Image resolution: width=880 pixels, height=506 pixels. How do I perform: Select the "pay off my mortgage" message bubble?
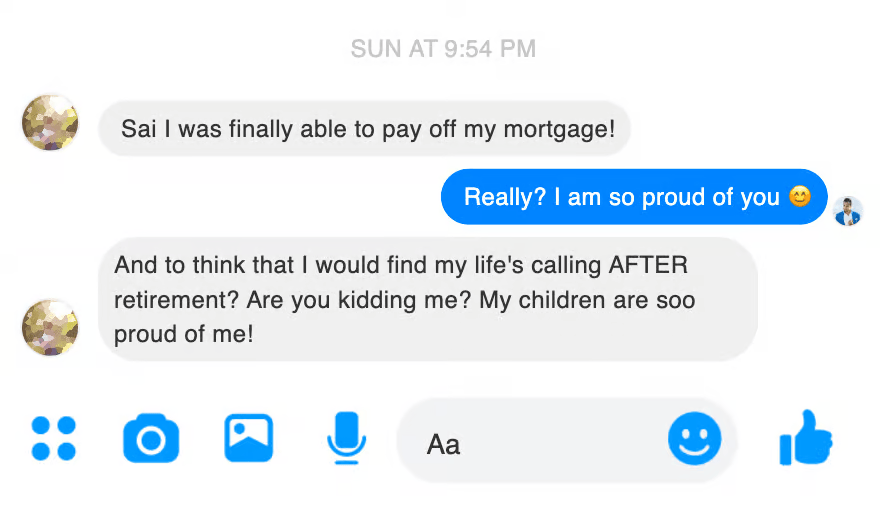pos(365,129)
